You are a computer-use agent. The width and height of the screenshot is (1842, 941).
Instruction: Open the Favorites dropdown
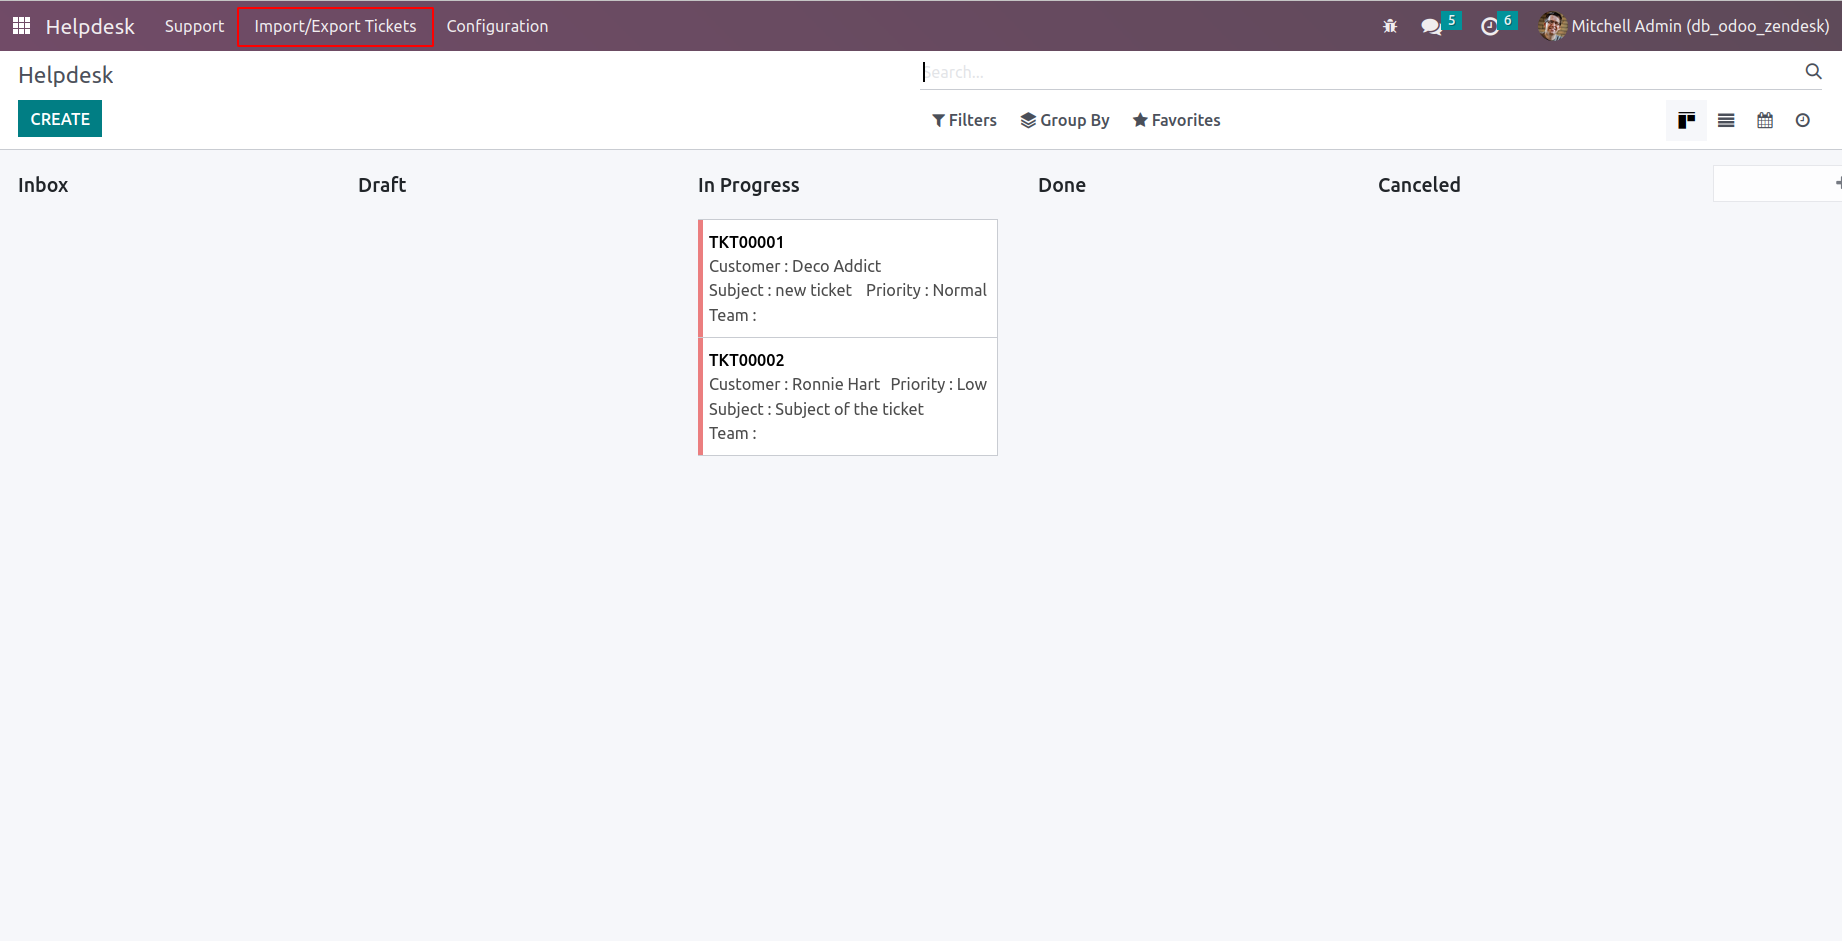[1176, 120]
